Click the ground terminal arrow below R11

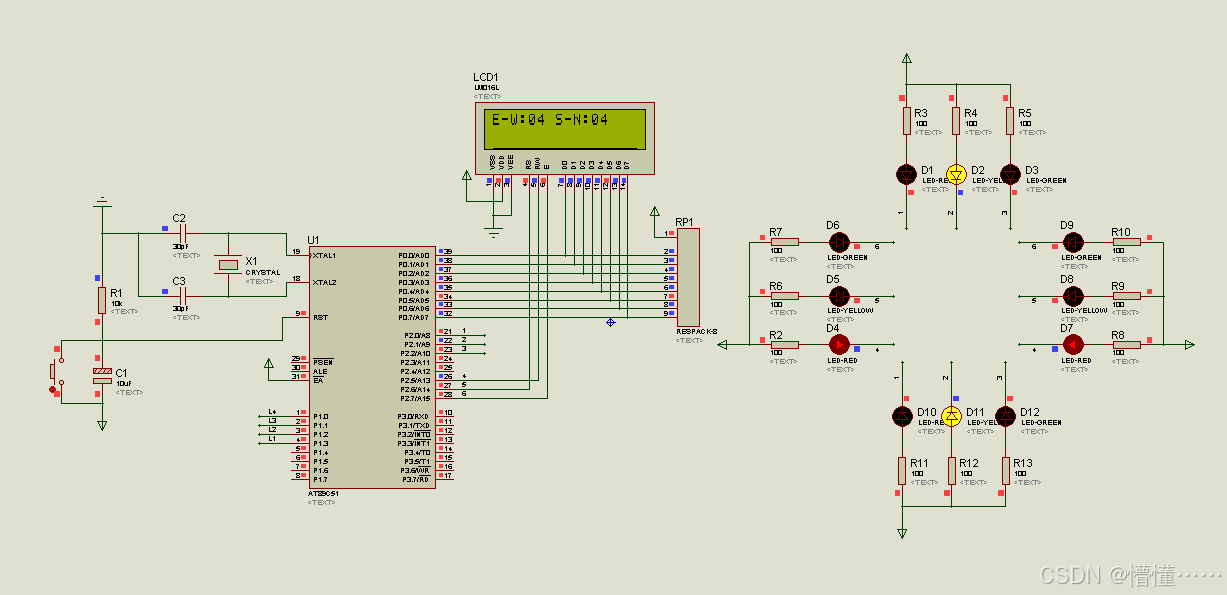pos(901,534)
